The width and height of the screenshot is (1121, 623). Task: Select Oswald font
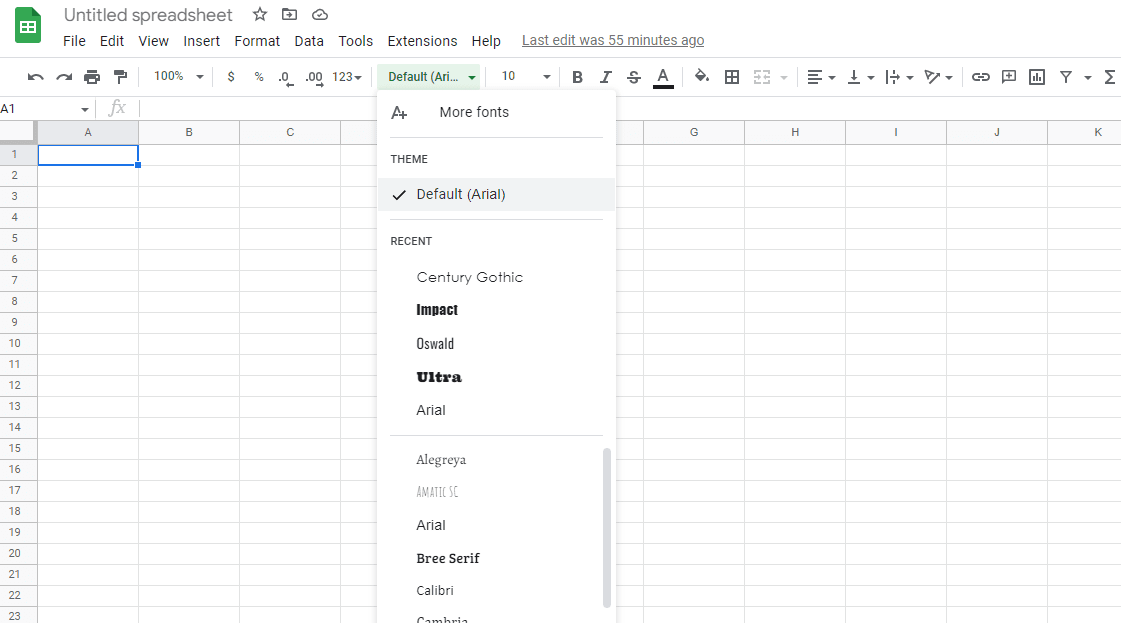click(x=496, y=343)
